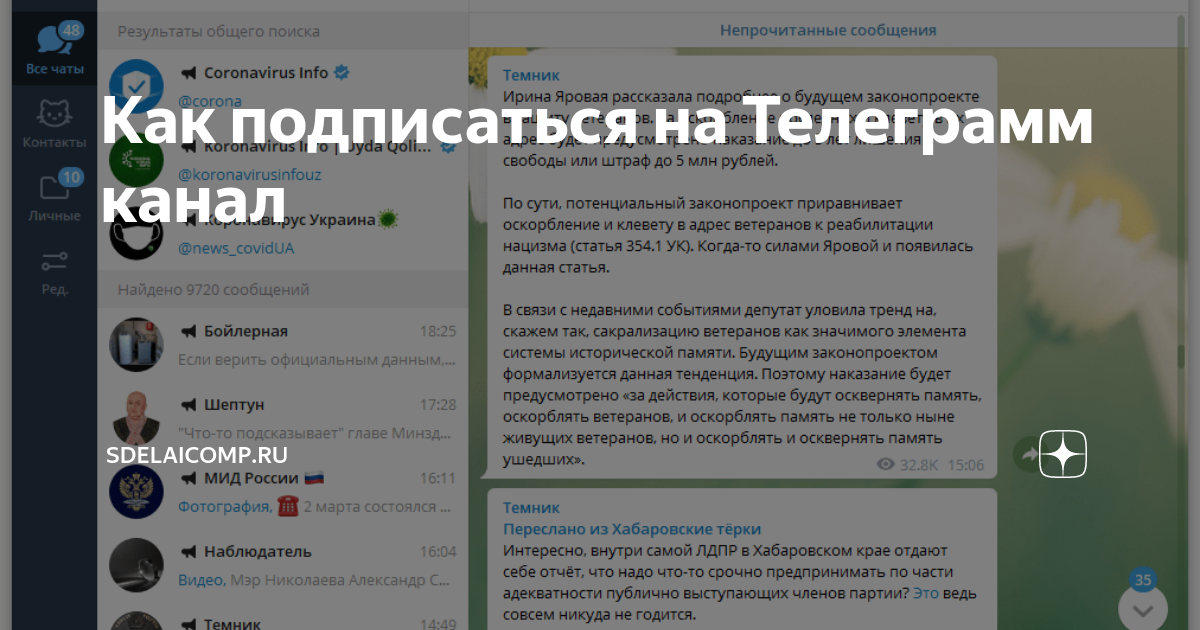Open the Переслано из Хабаровские тёрки source
The image size is (1200, 630).
[631, 530]
